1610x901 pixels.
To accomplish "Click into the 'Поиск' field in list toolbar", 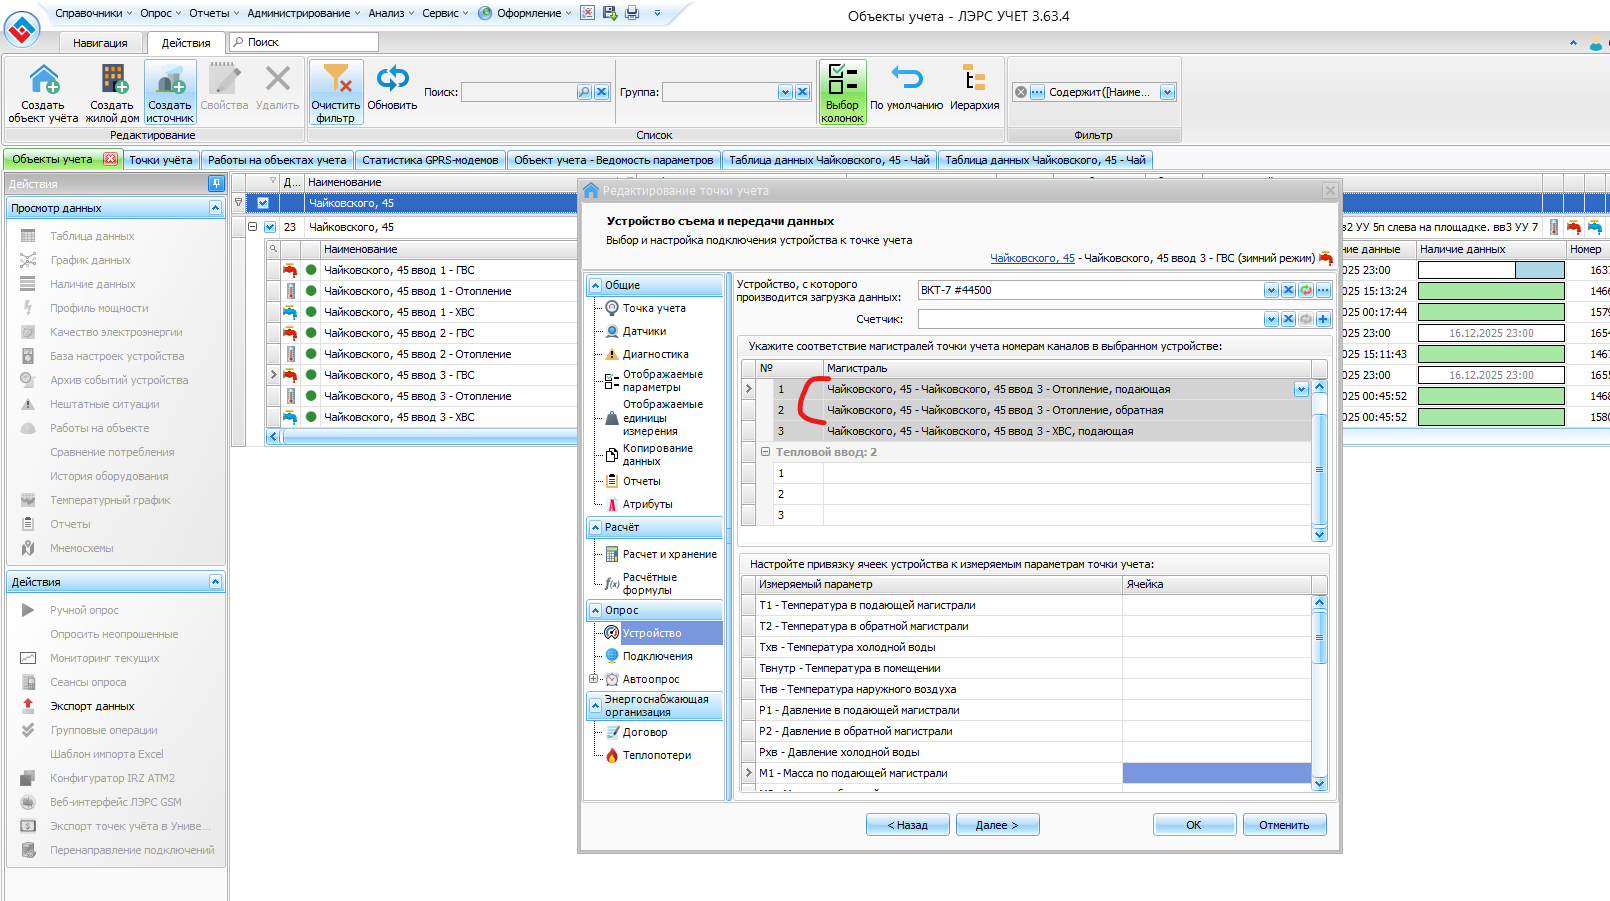I will pyautogui.click(x=518, y=92).
